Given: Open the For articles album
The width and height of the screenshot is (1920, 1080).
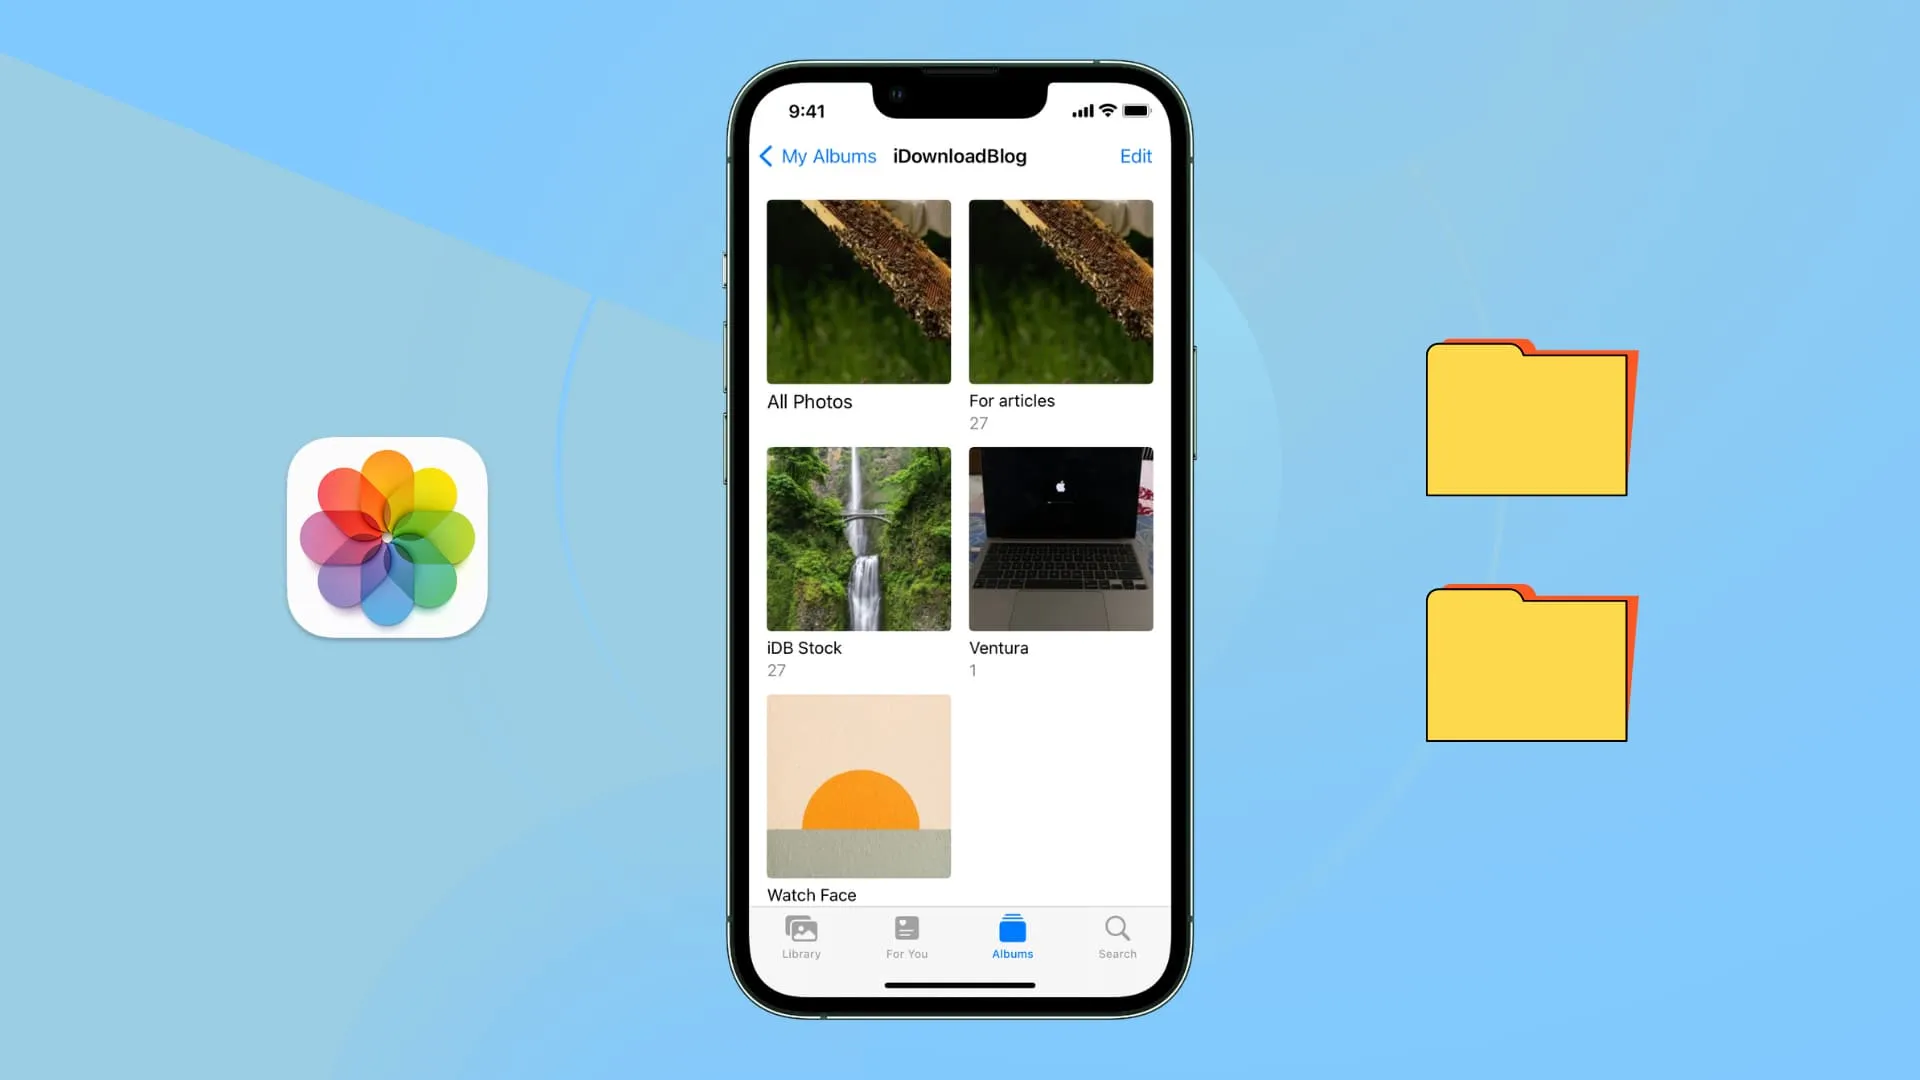Looking at the screenshot, I should (1060, 291).
